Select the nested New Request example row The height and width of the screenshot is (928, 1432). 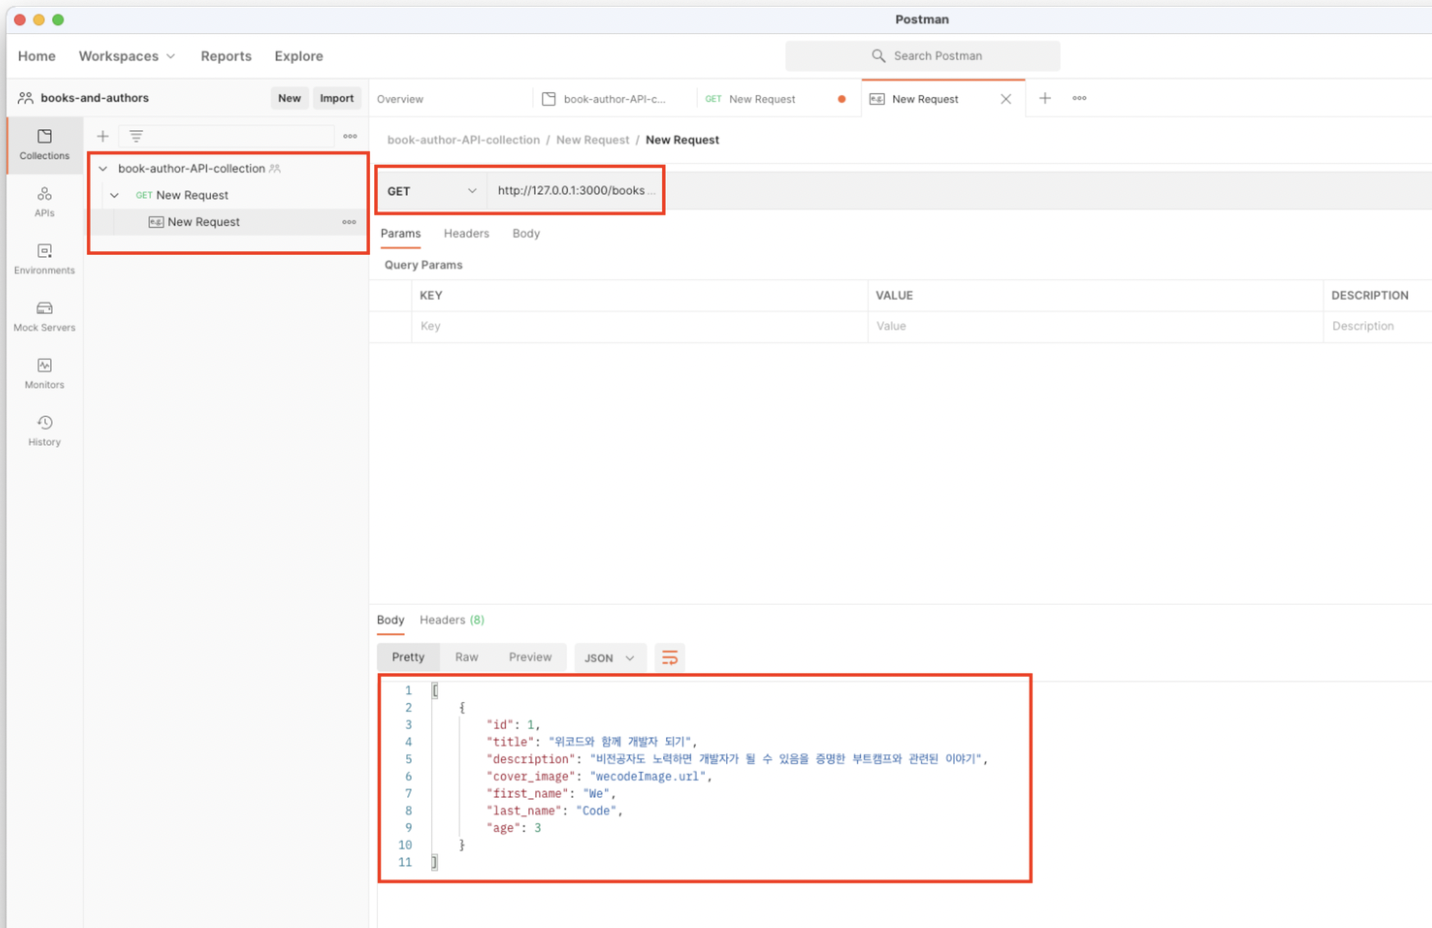click(228, 222)
